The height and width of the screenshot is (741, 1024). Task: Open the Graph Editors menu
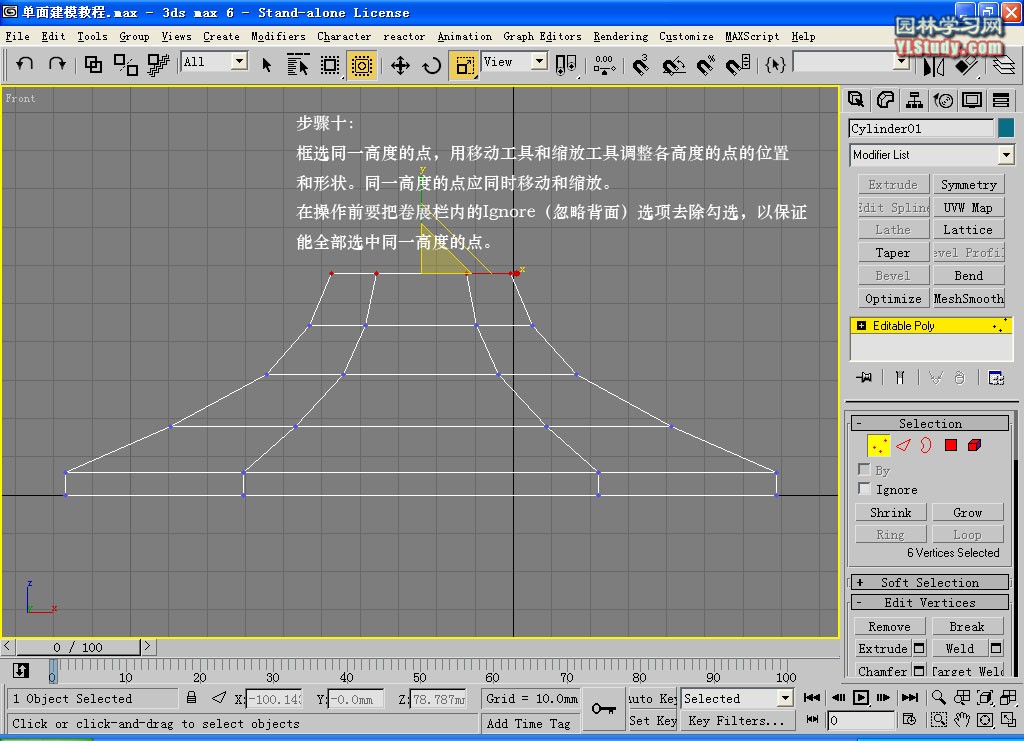point(542,37)
